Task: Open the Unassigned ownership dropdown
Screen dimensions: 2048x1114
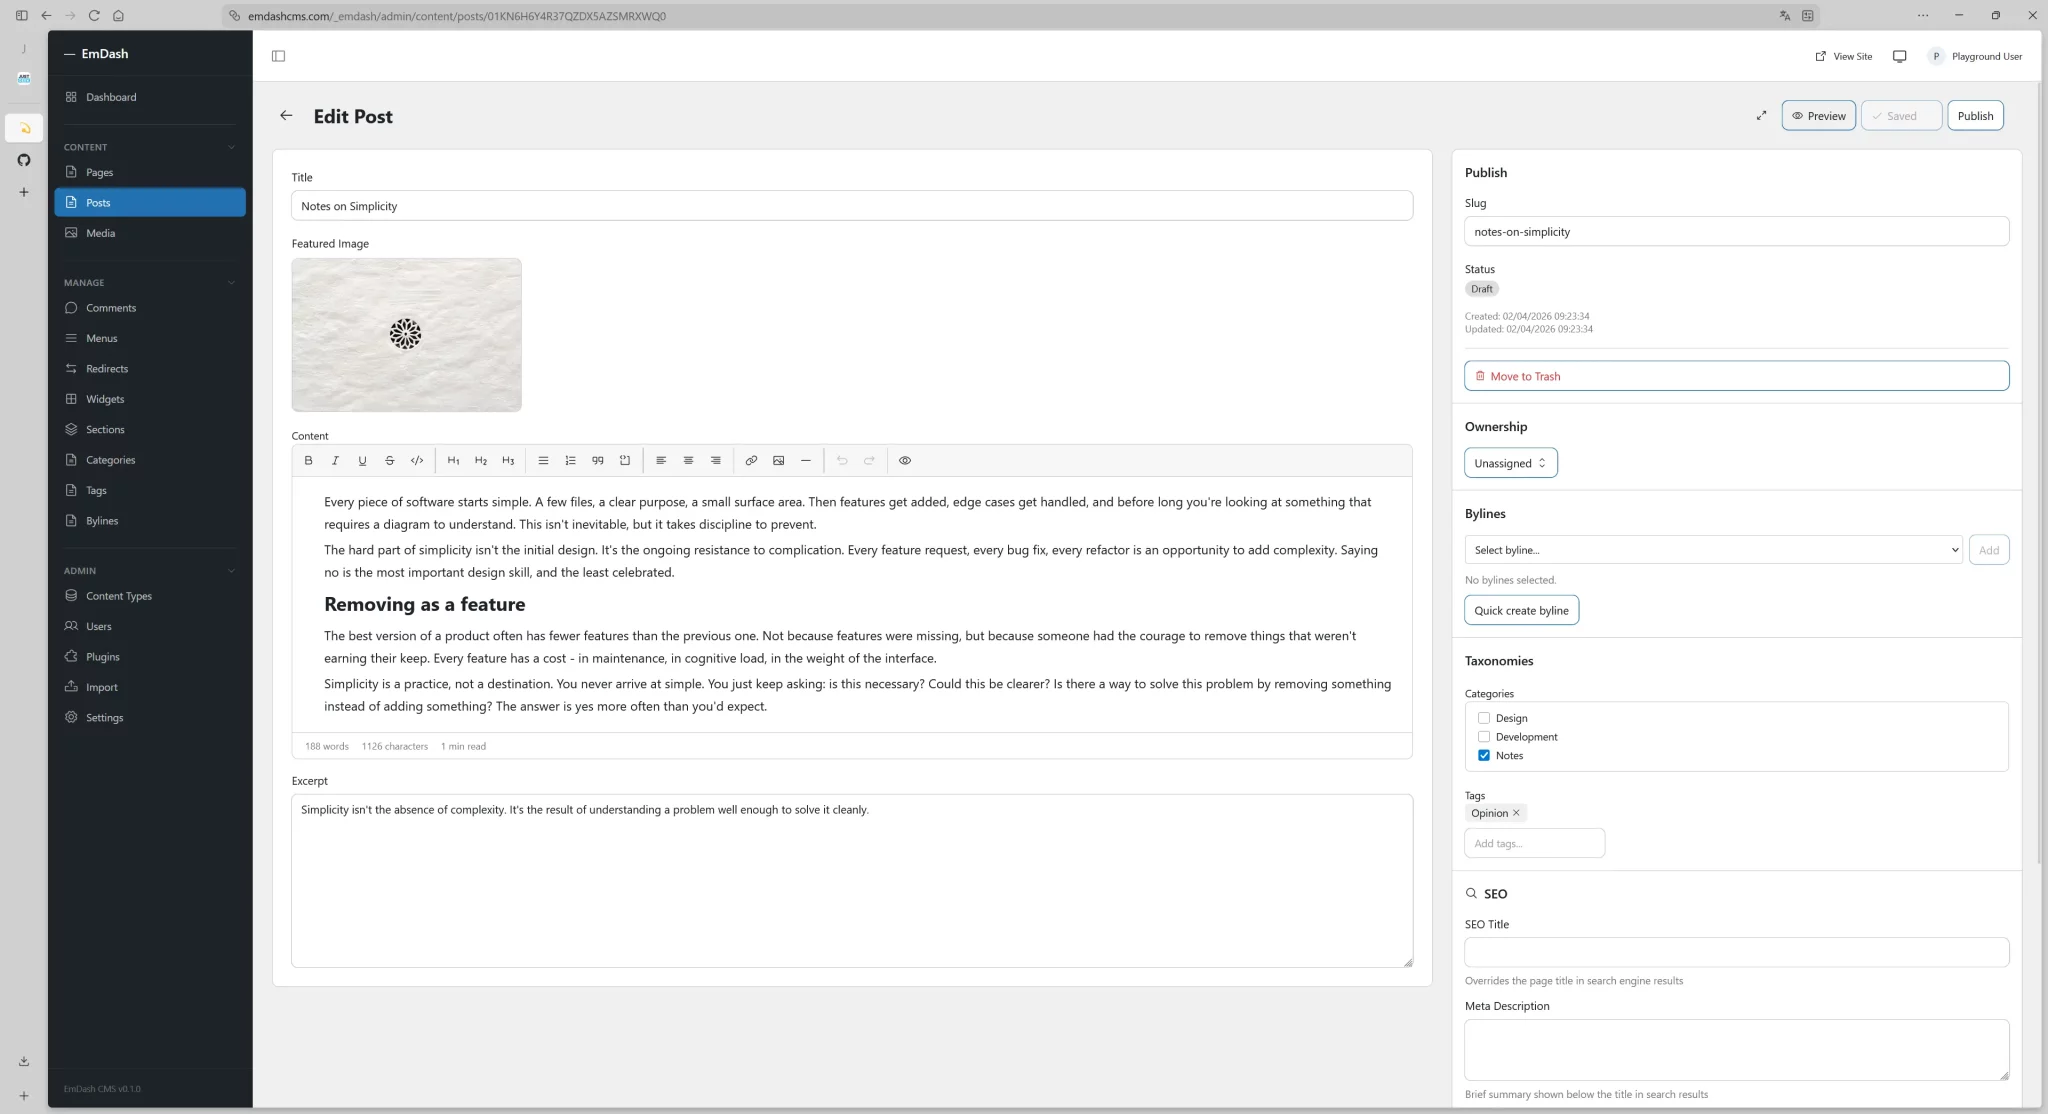Action: [1510, 463]
